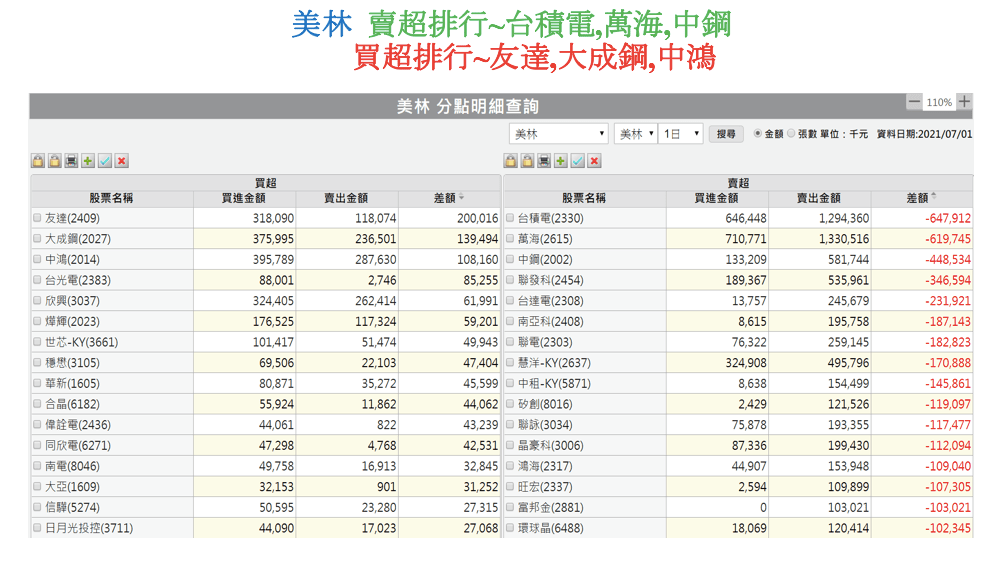Select the 金額 radio button
This screenshot has height=563, width=995.
point(757,133)
